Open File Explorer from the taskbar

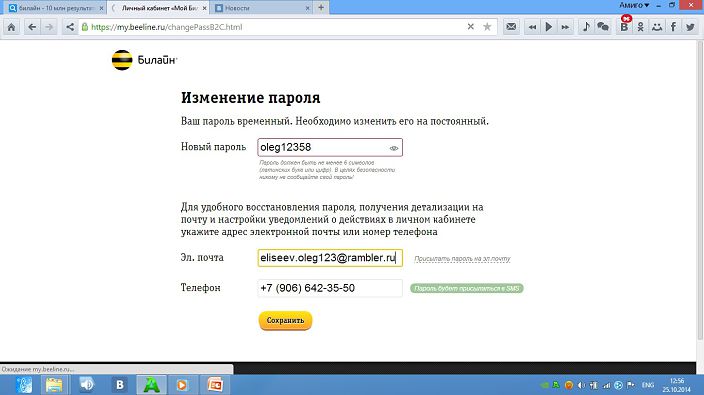coord(54,385)
